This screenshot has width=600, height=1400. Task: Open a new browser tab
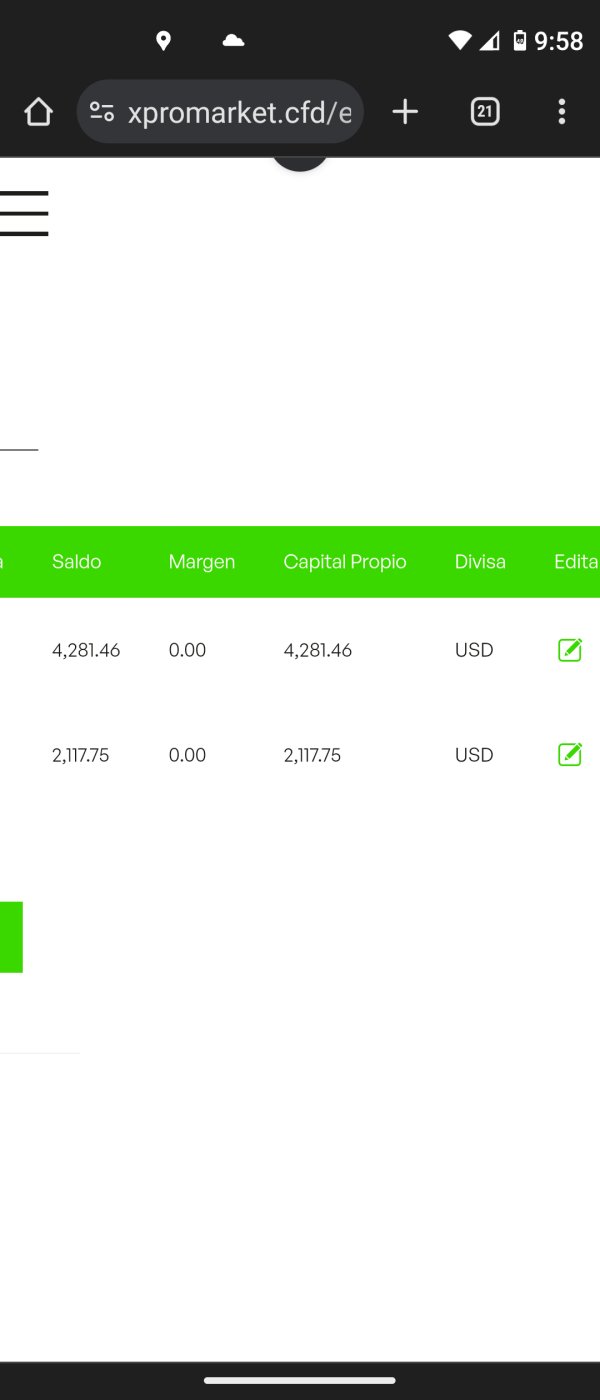405,112
